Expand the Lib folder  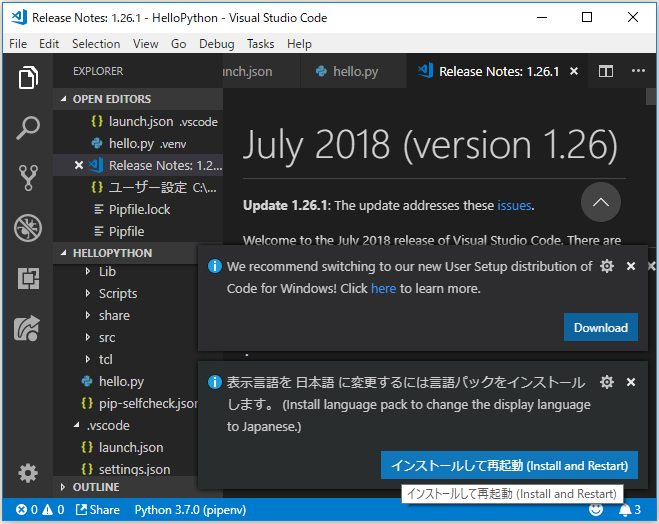click(x=88, y=271)
